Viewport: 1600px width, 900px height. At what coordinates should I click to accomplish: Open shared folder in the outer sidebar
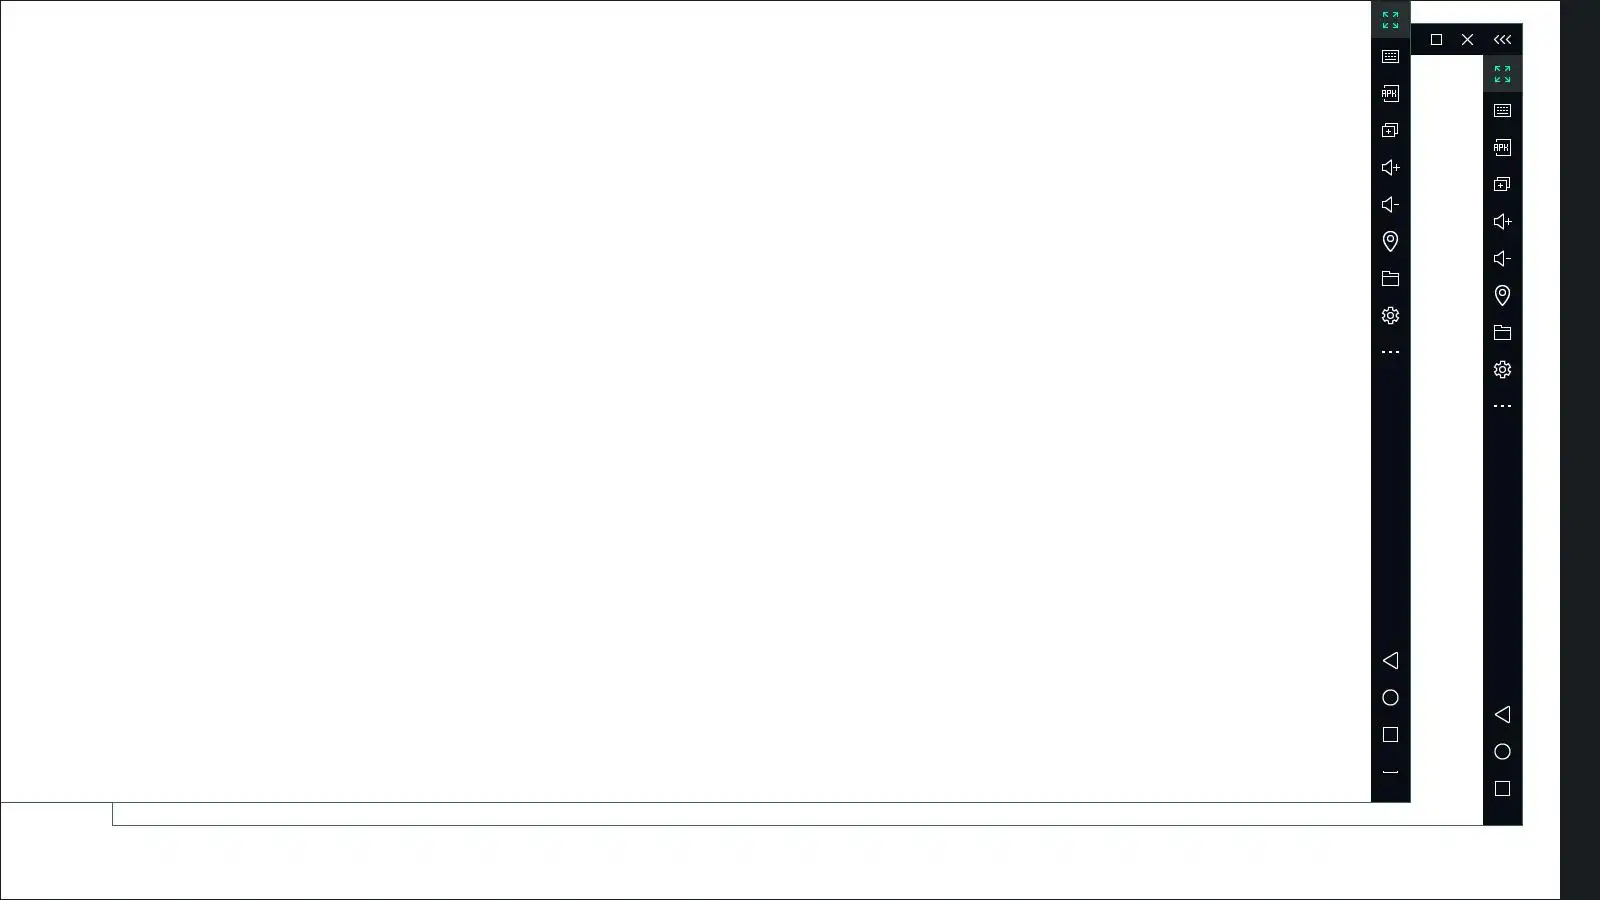click(x=1502, y=333)
